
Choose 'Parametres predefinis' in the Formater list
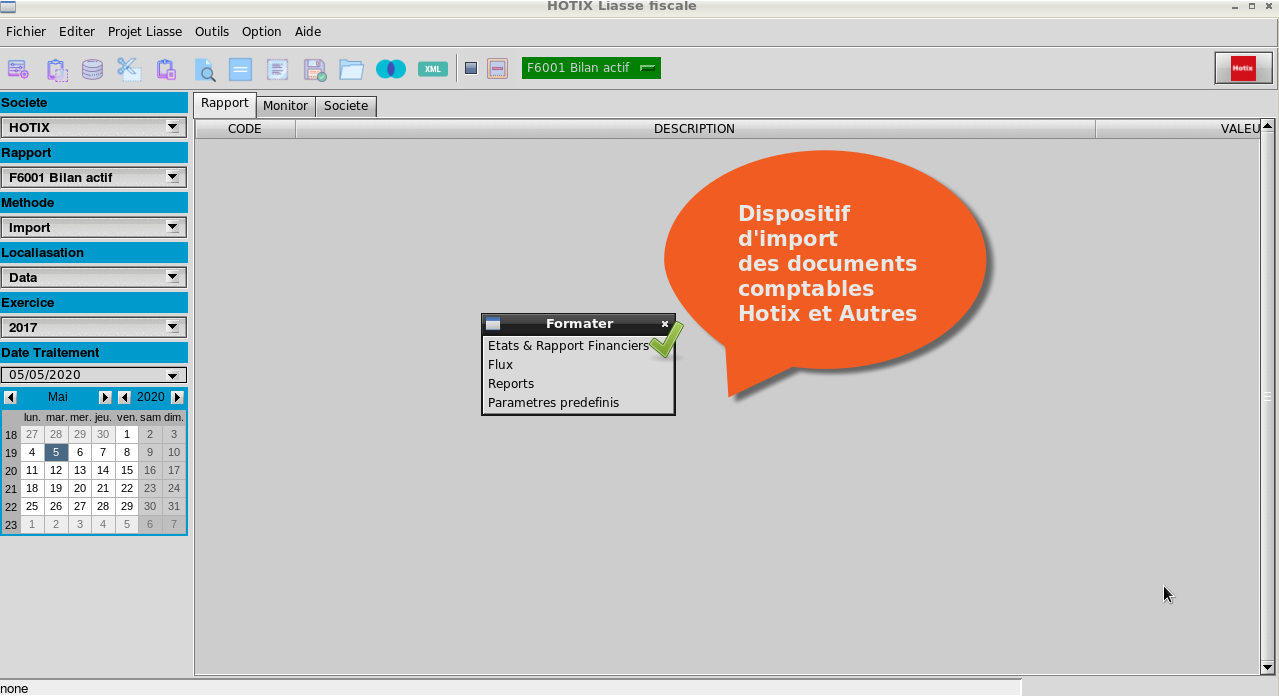tap(553, 402)
